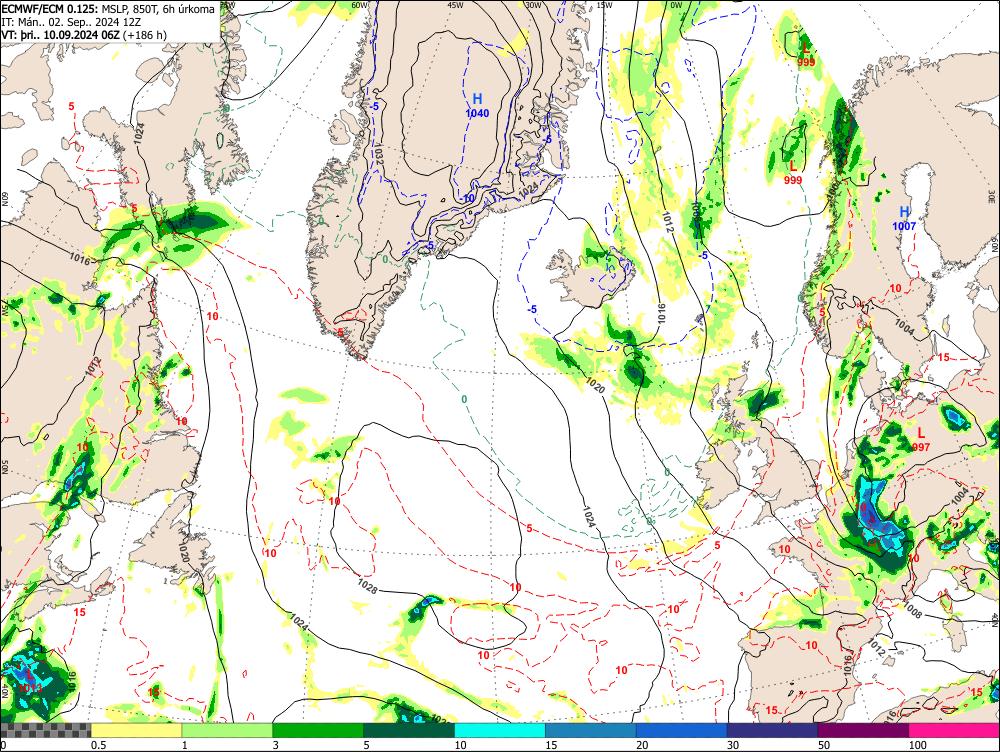The width and height of the screenshot is (1000, 752).
Task: Click the steel blue 15–20 legend swatch
Action: [x=591, y=730]
